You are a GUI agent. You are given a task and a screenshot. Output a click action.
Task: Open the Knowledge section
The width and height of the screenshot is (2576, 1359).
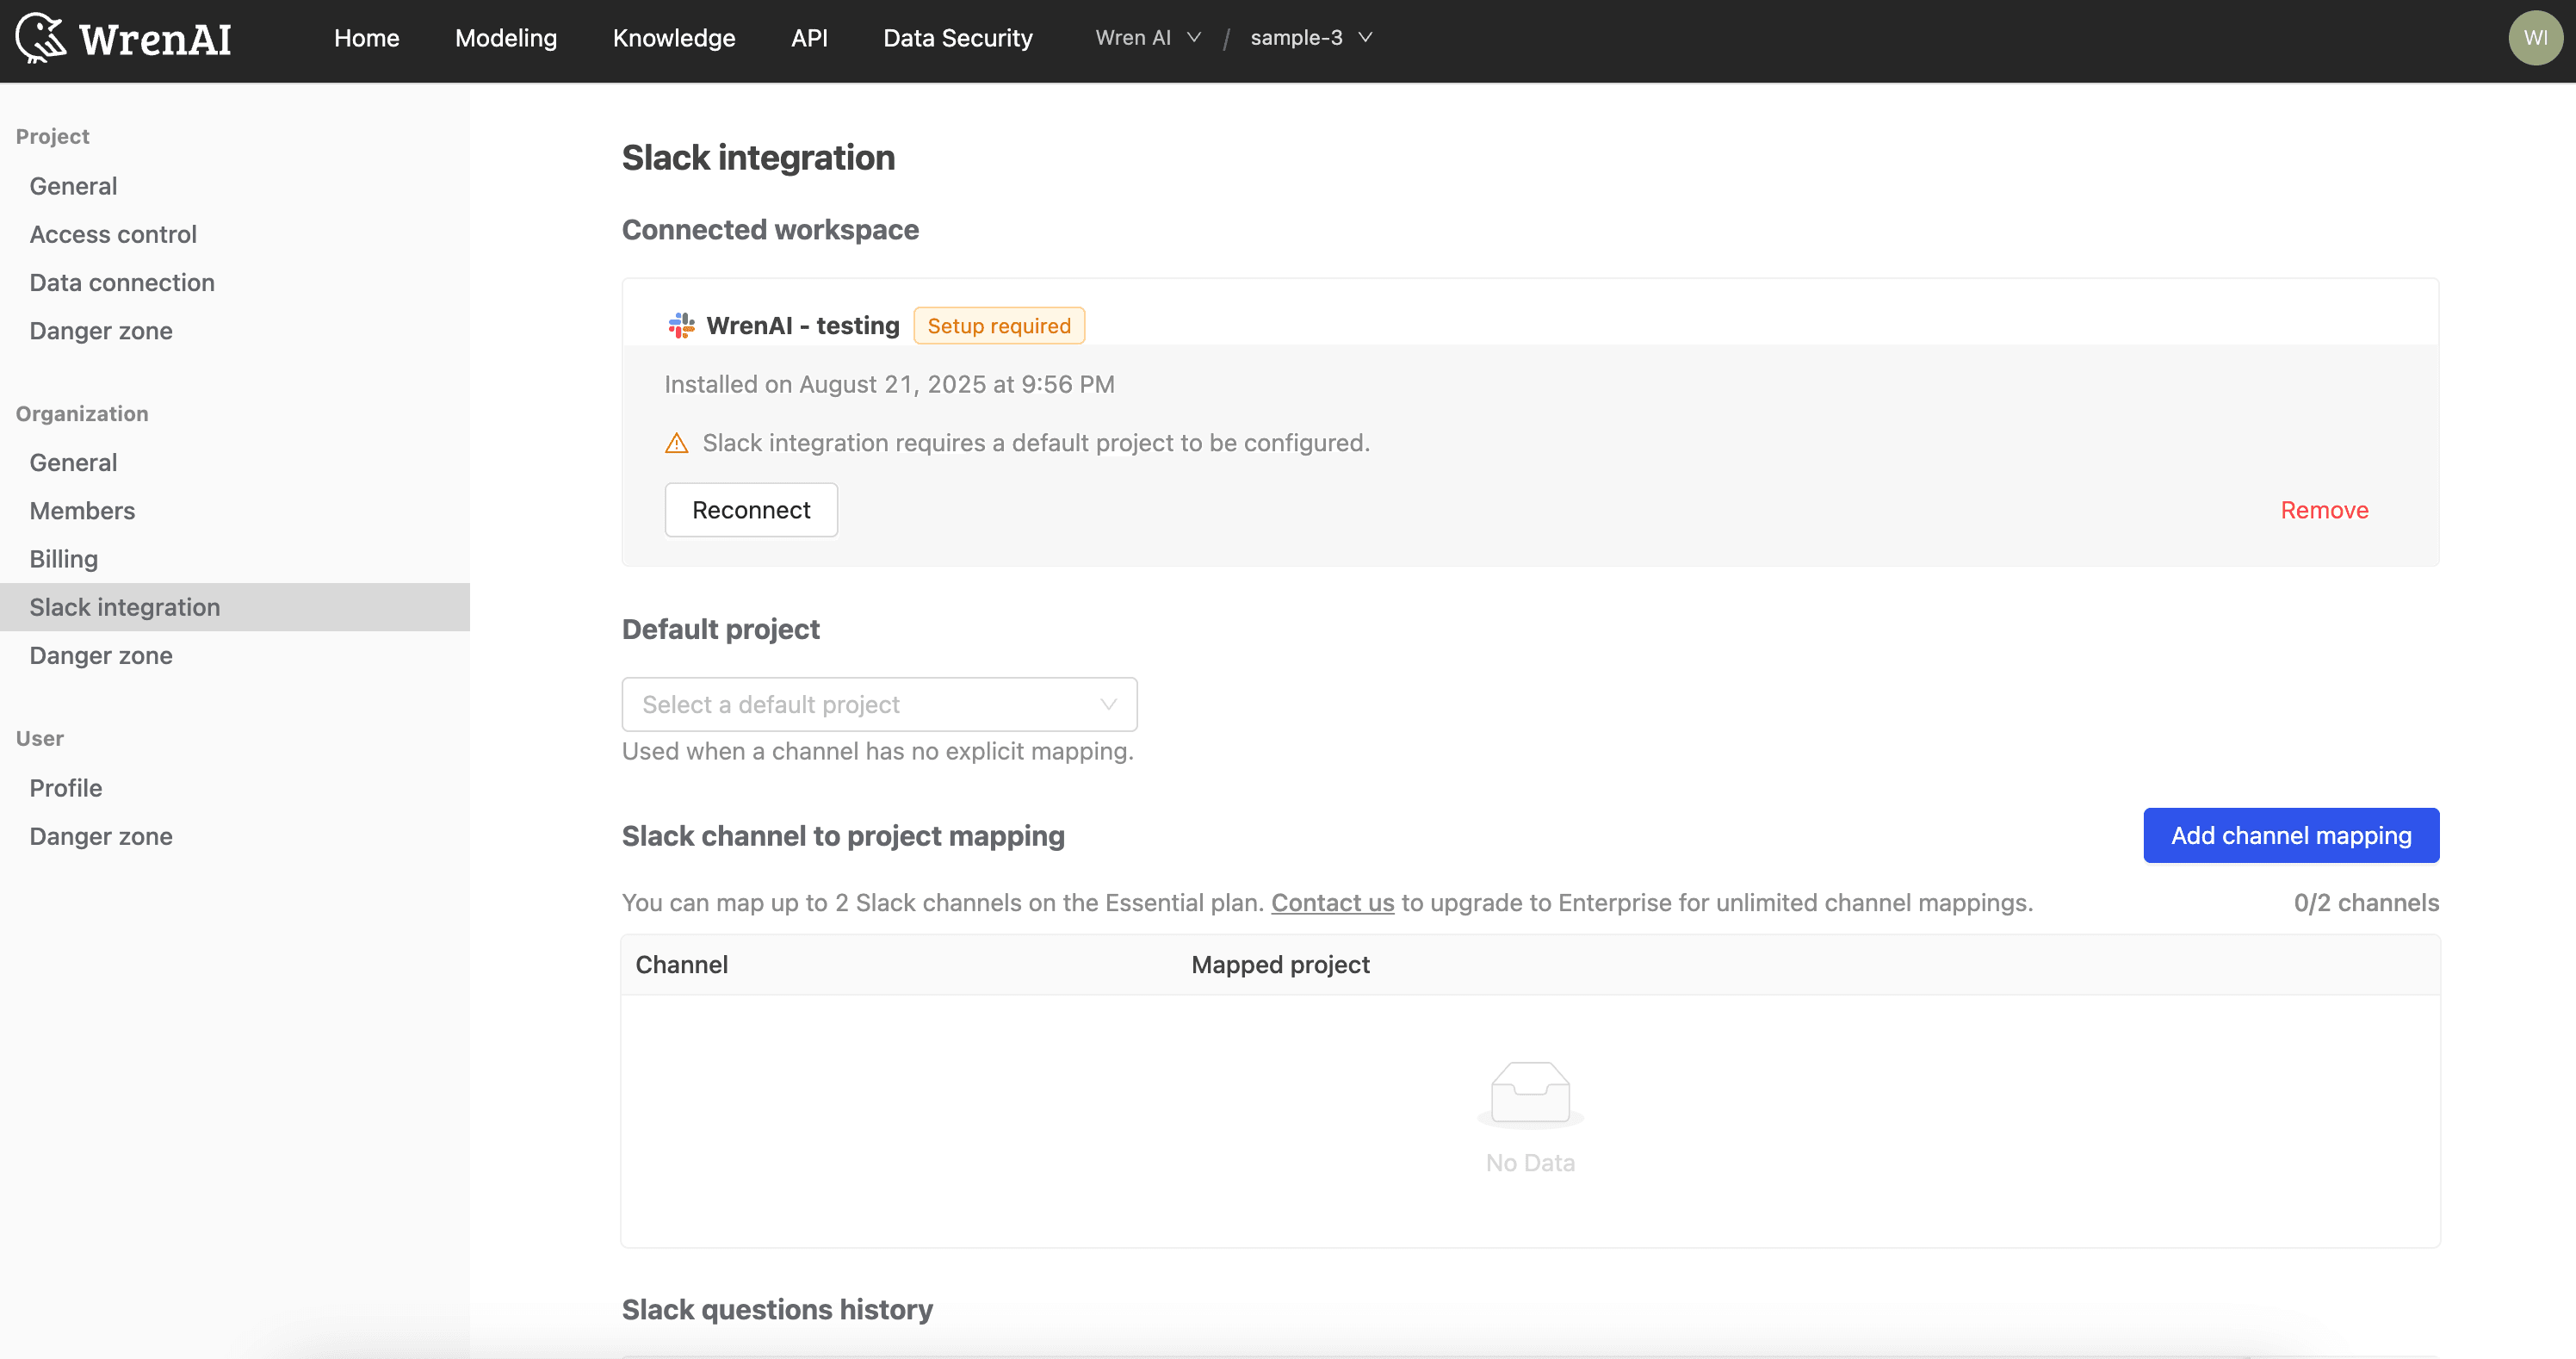[x=673, y=37]
